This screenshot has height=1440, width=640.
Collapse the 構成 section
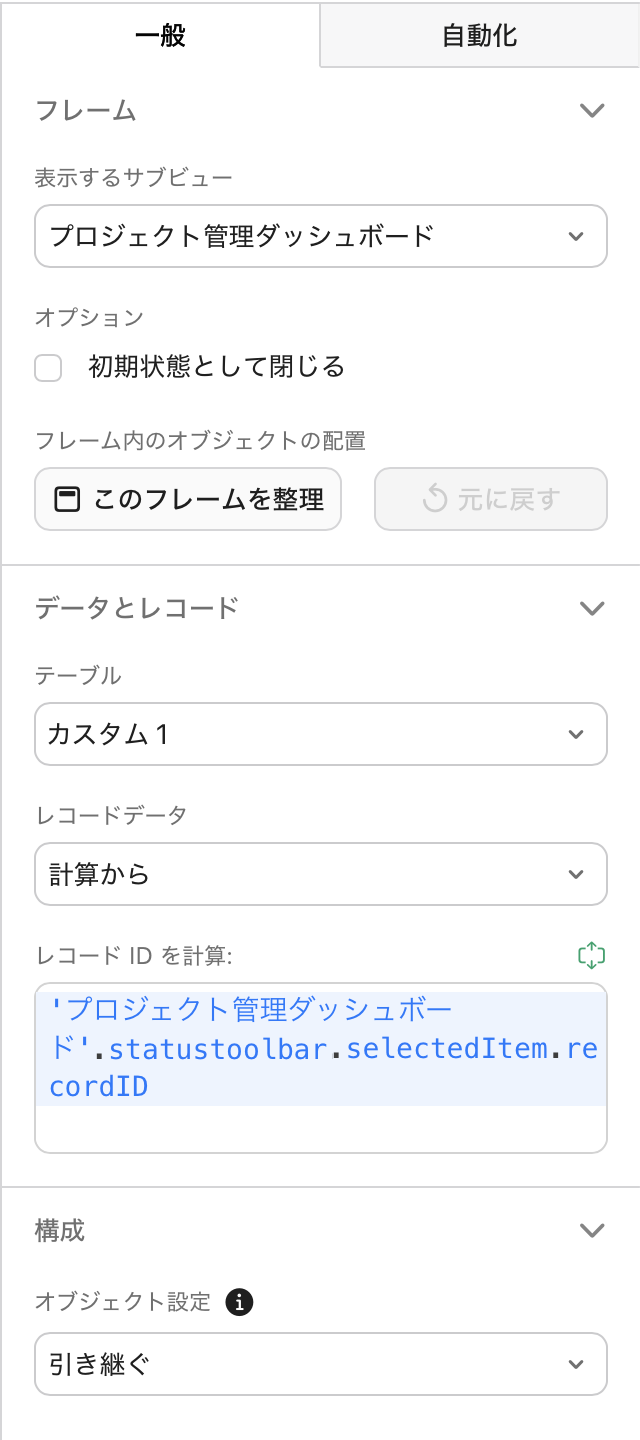[594, 1230]
